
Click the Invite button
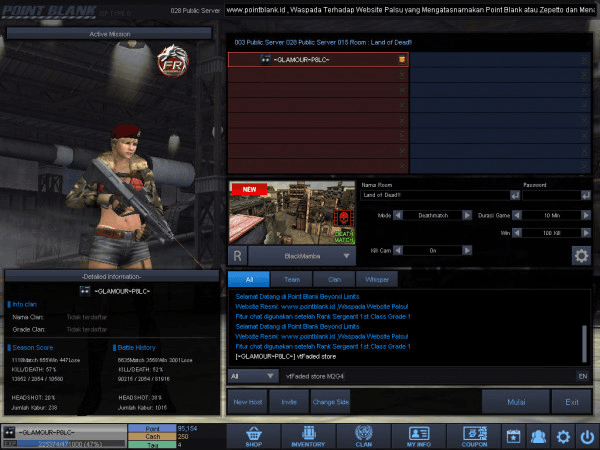tap(289, 402)
